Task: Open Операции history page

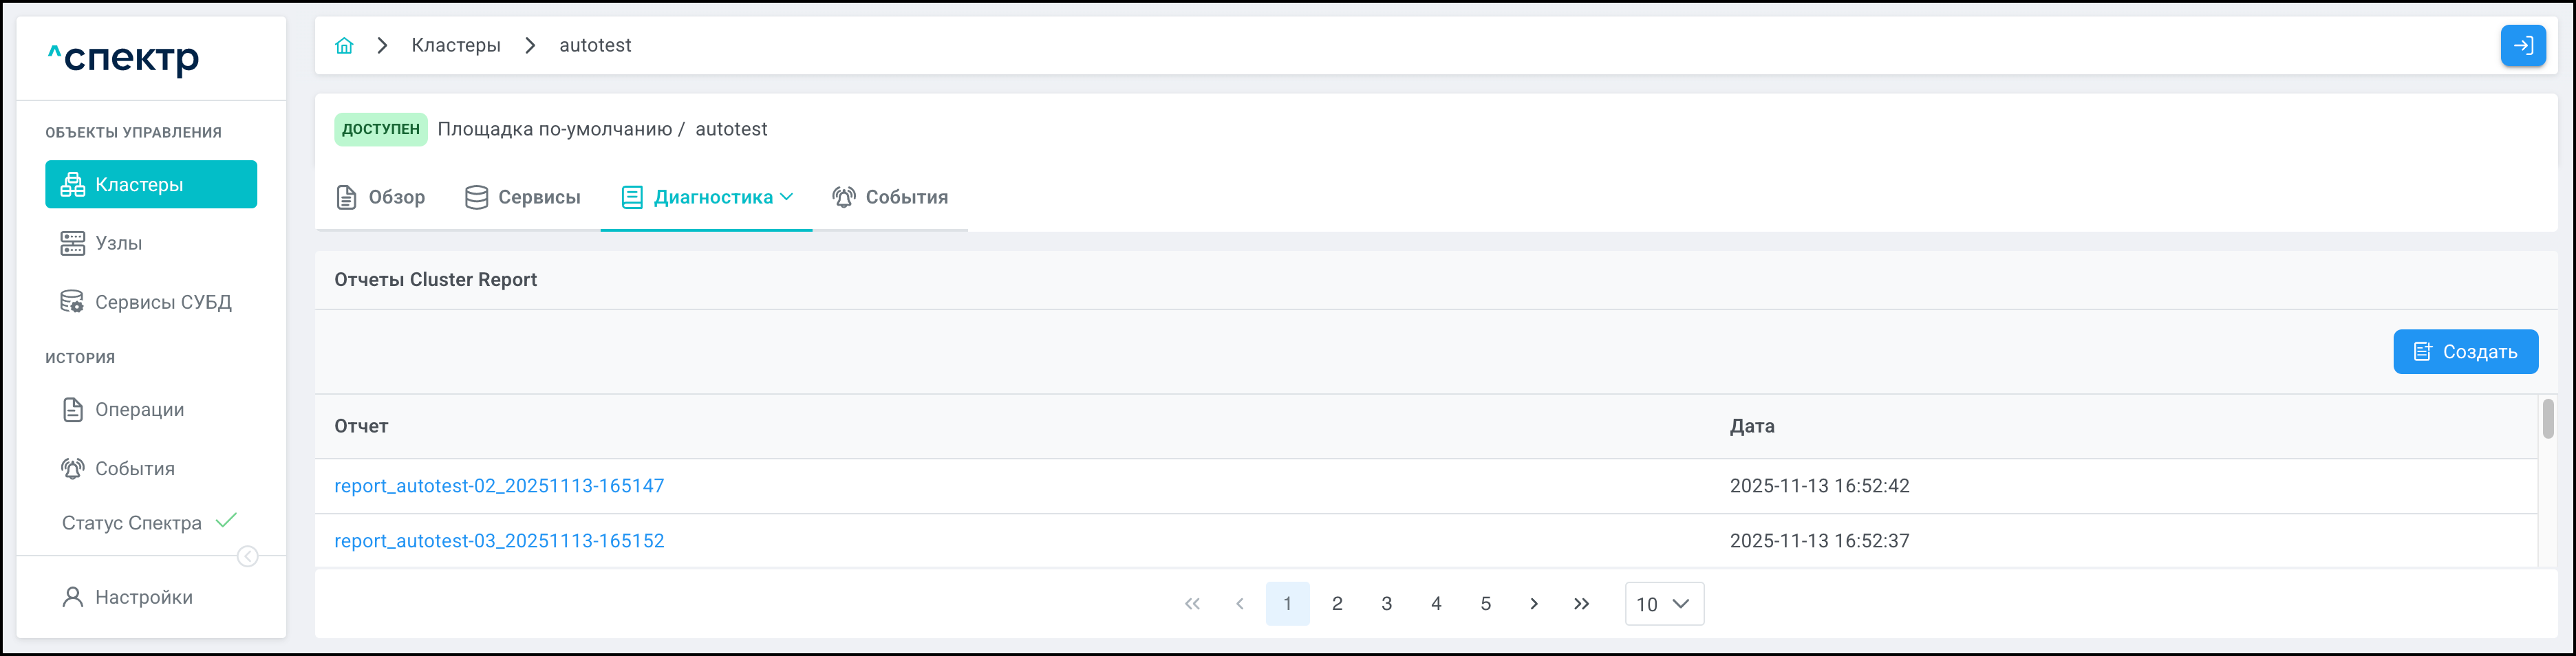Action: click(139, 410)
